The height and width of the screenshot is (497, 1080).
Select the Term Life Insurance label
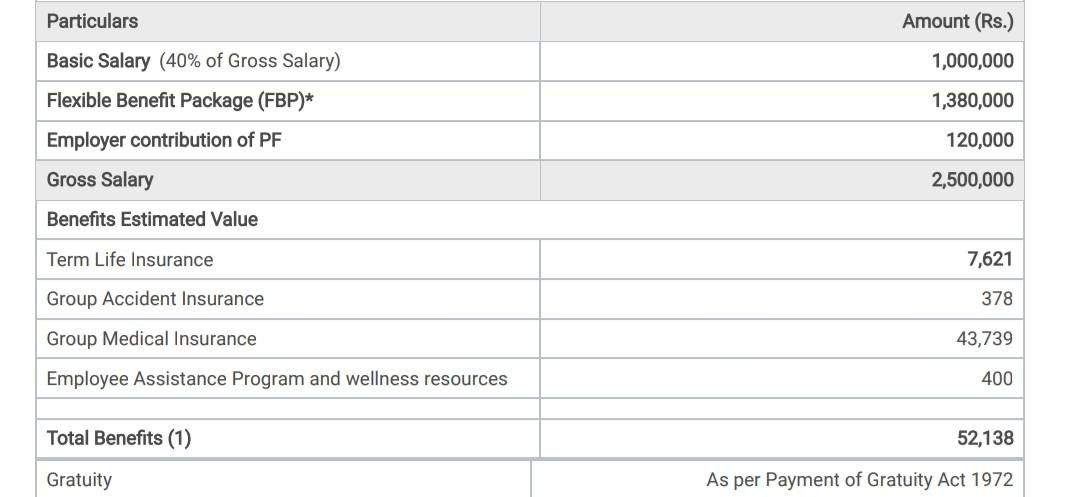coord(130,259)
